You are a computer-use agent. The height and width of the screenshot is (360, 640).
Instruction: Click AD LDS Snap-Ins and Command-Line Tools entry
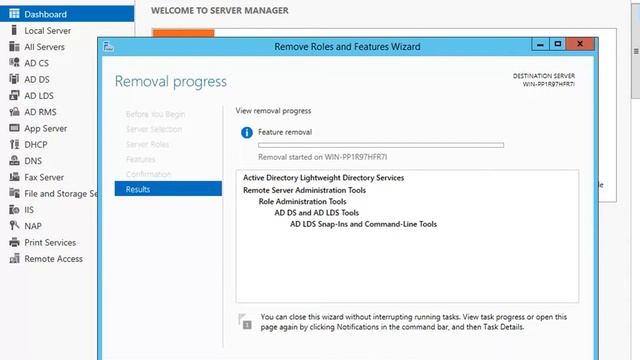[x=363, y=224]
